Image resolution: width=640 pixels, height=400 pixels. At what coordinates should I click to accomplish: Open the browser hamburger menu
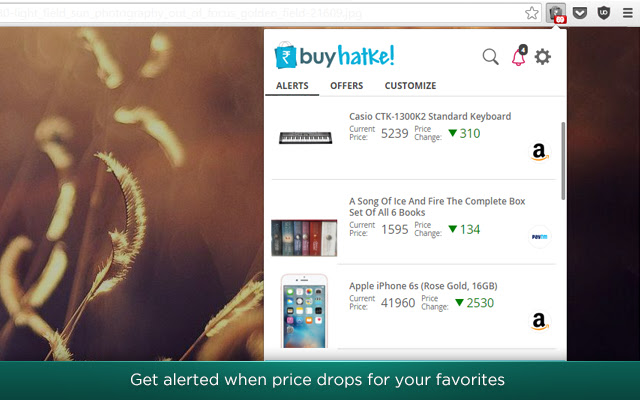[x=628, y=13]
